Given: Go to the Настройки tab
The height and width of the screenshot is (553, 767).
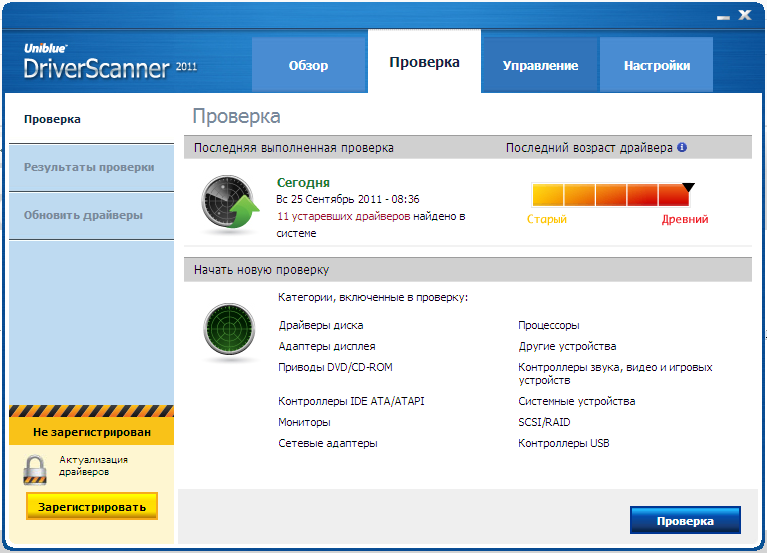Looking at the screenshot, I should point(656,65).
